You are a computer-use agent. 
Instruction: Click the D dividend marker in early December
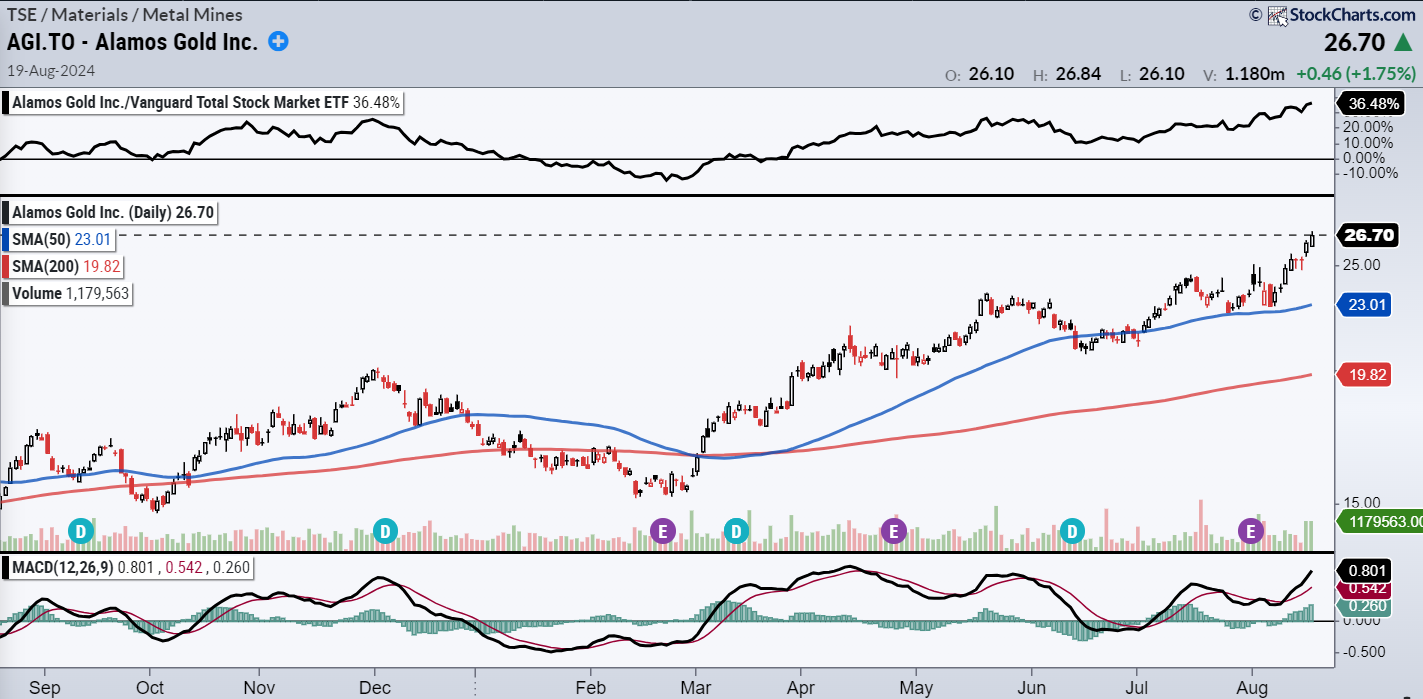click(x=385, y=530)
